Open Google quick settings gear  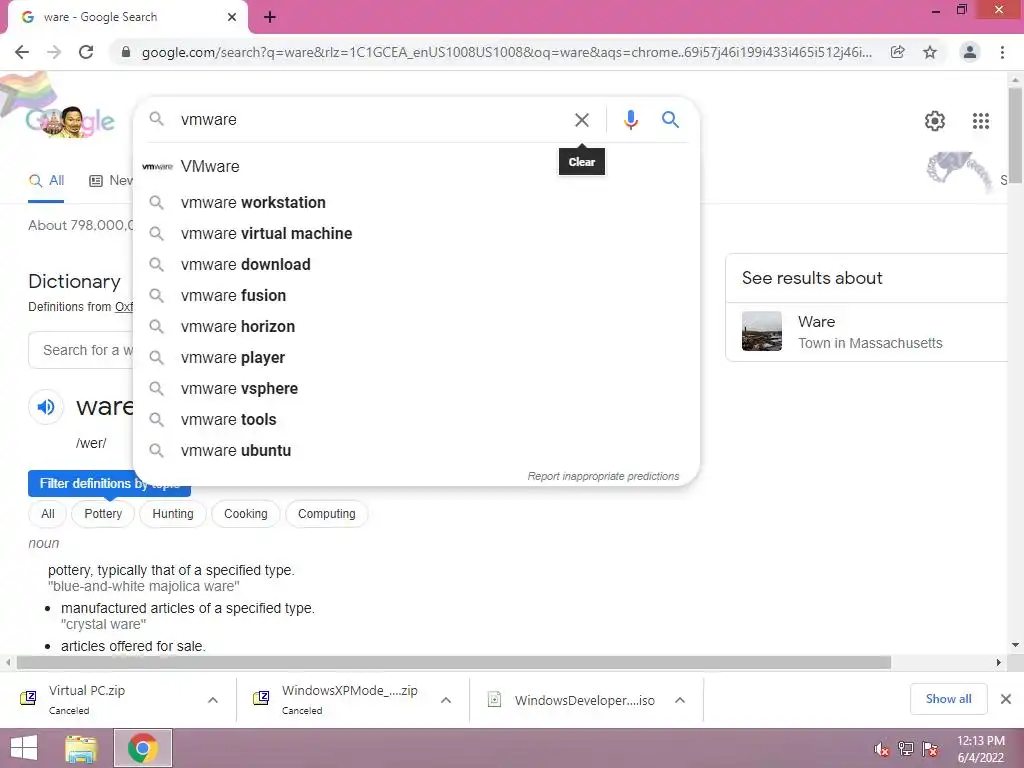935,121
